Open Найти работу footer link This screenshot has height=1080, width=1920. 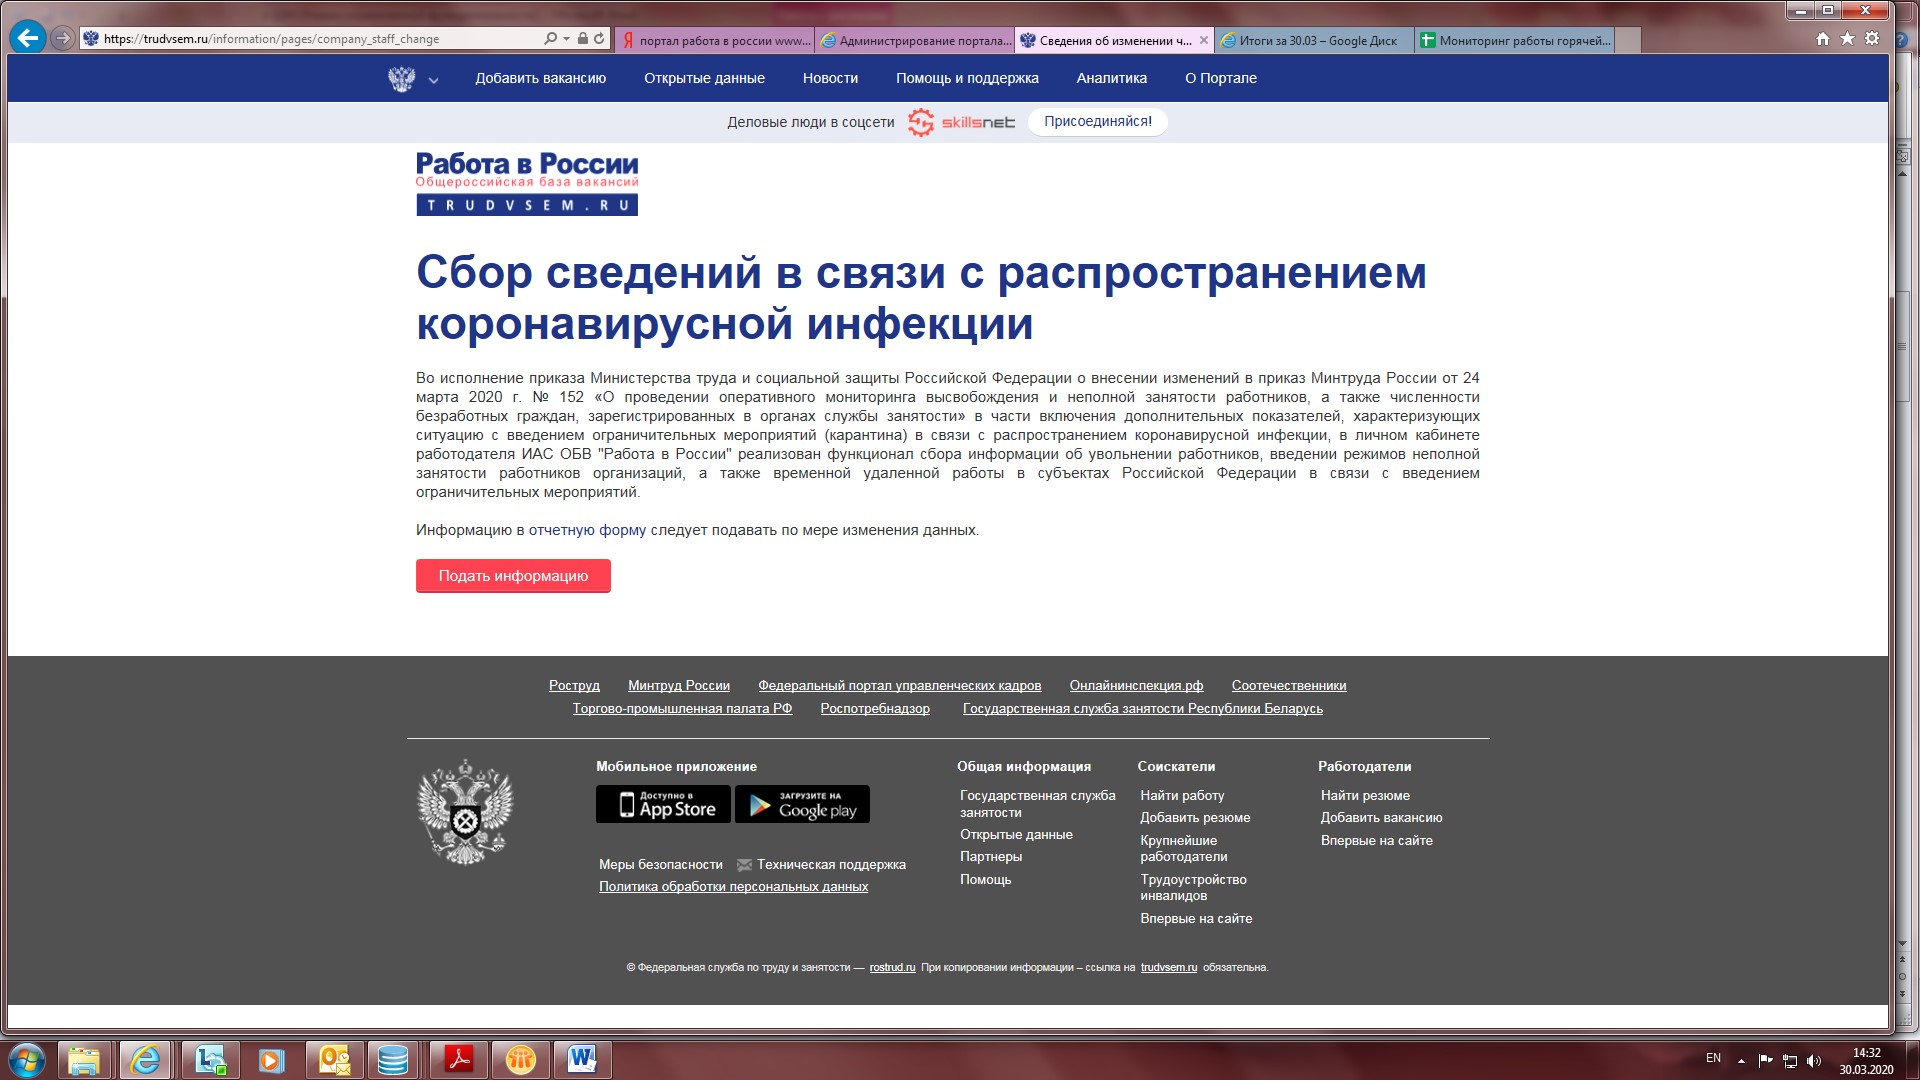point(1182,796)
